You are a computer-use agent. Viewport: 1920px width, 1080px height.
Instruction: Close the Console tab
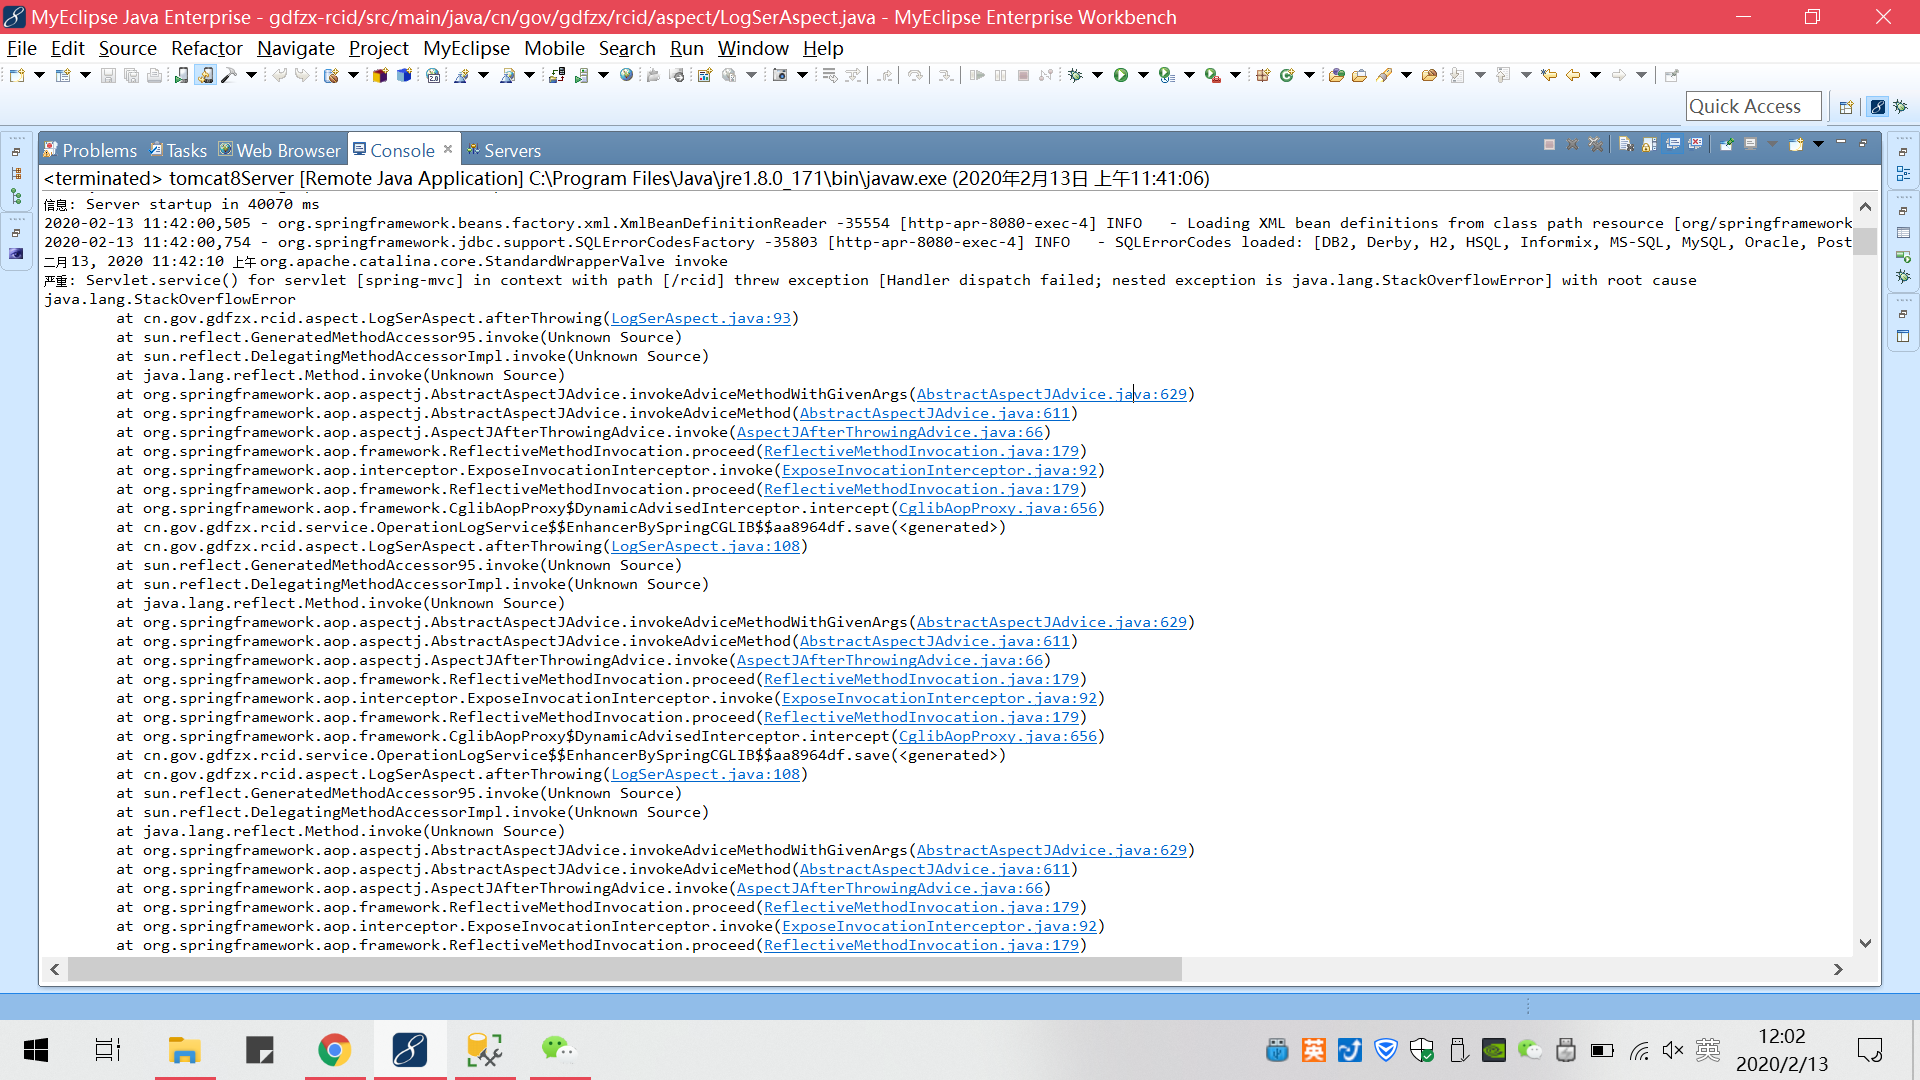(x=448, y=149)
